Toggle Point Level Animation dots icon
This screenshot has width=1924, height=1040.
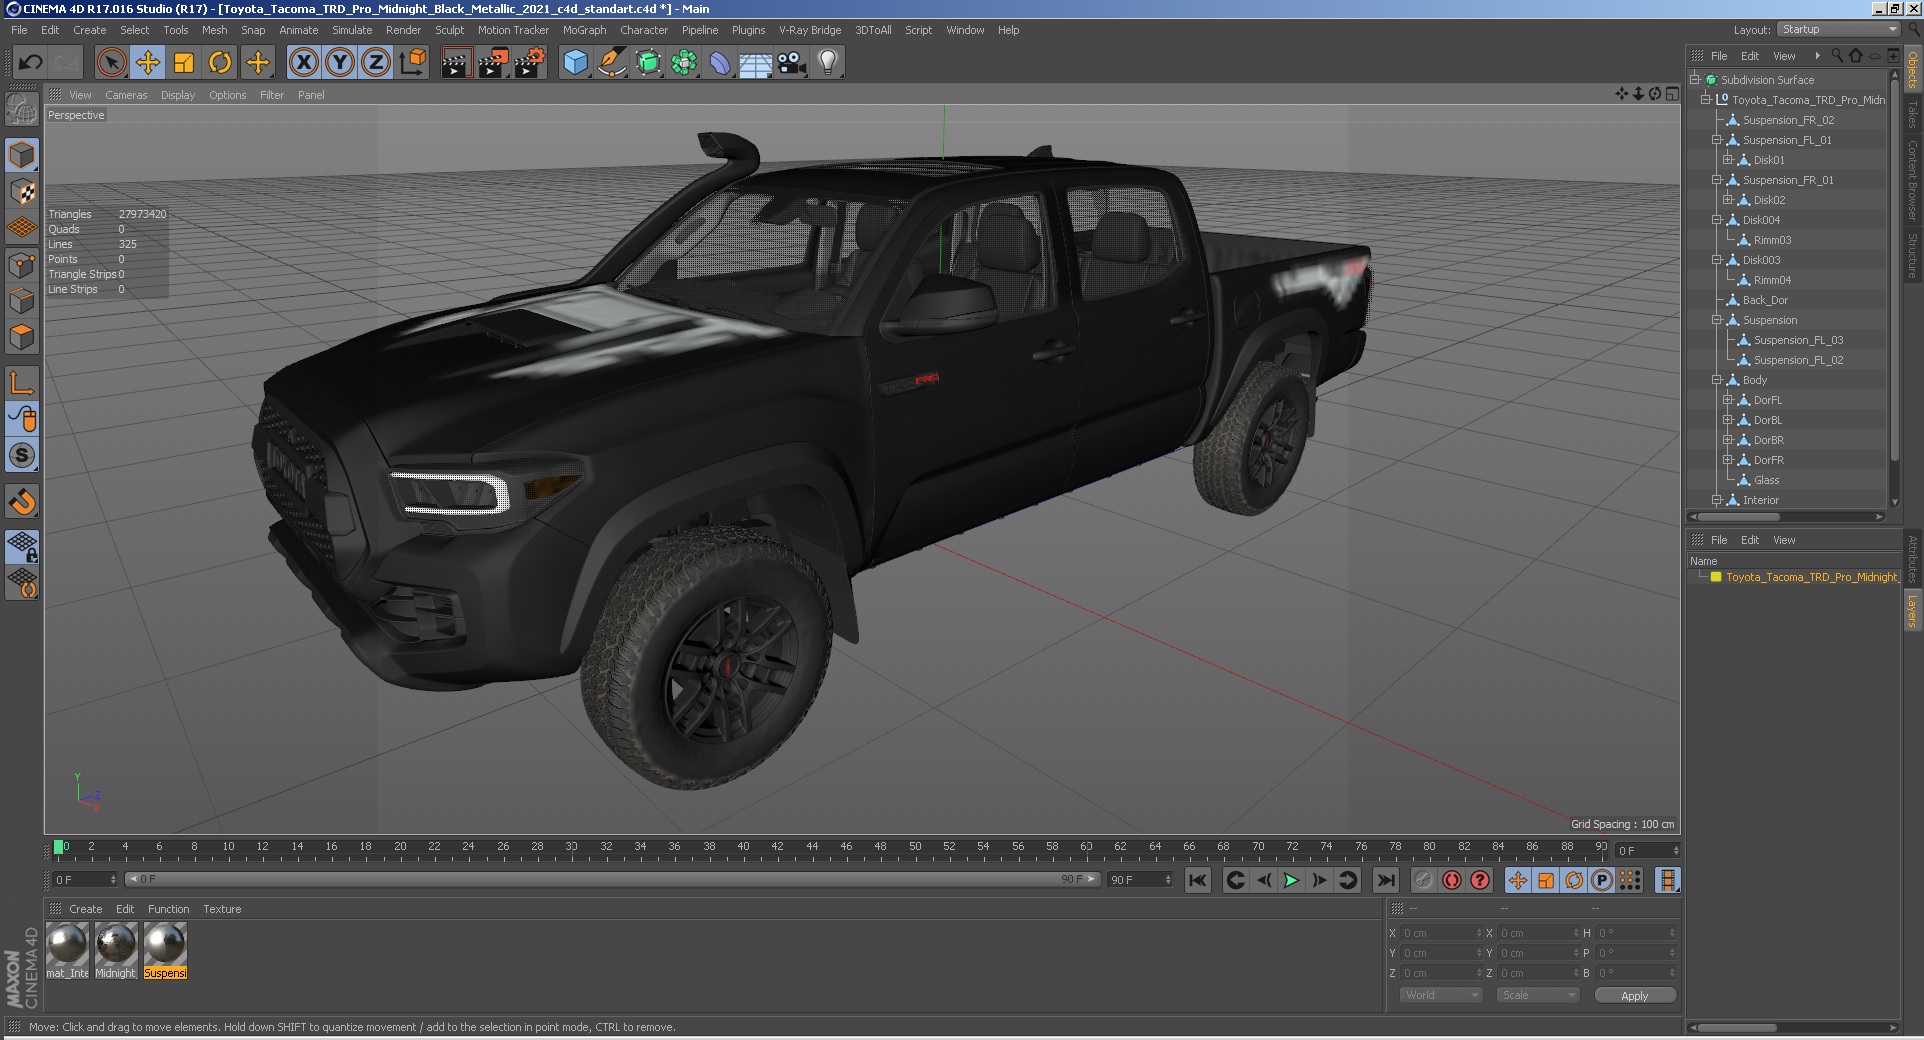[x=1630, y=880]
